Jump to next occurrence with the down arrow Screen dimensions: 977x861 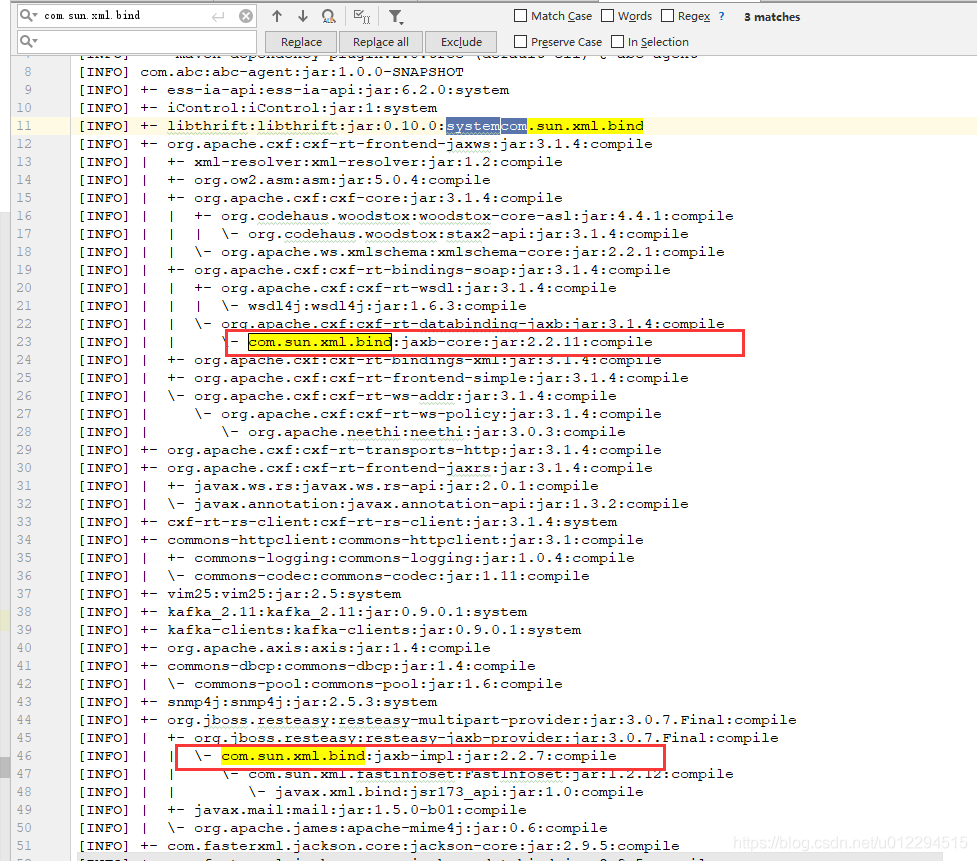[305, 15]
